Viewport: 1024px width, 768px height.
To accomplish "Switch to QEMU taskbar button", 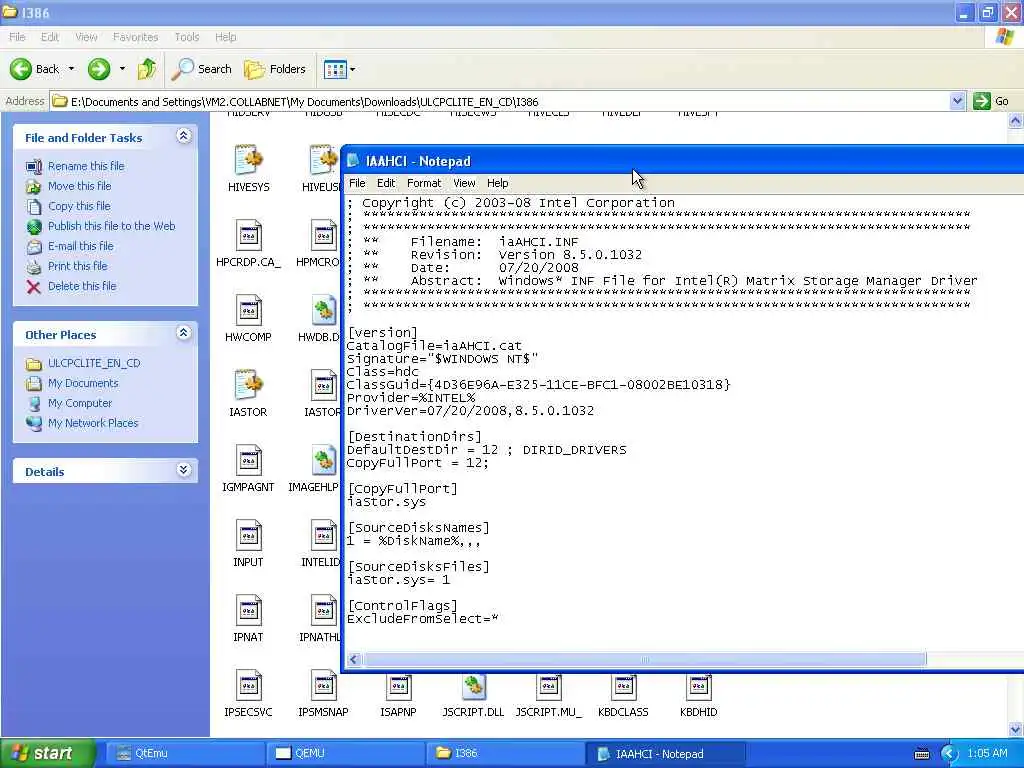I will tap(345, 753).
